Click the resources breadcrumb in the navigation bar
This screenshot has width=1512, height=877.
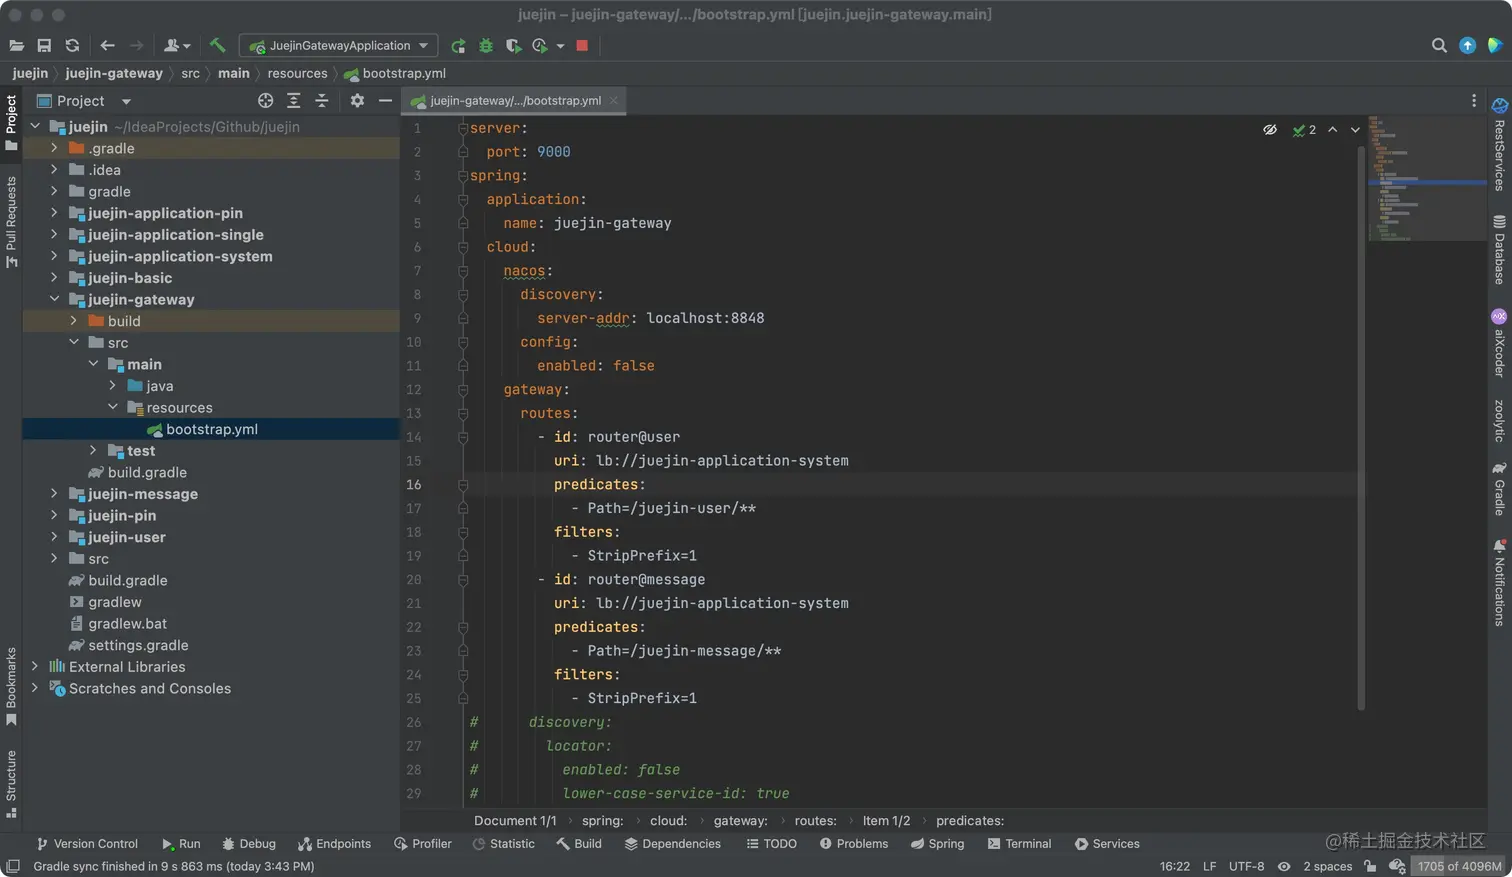pos(297,73)
